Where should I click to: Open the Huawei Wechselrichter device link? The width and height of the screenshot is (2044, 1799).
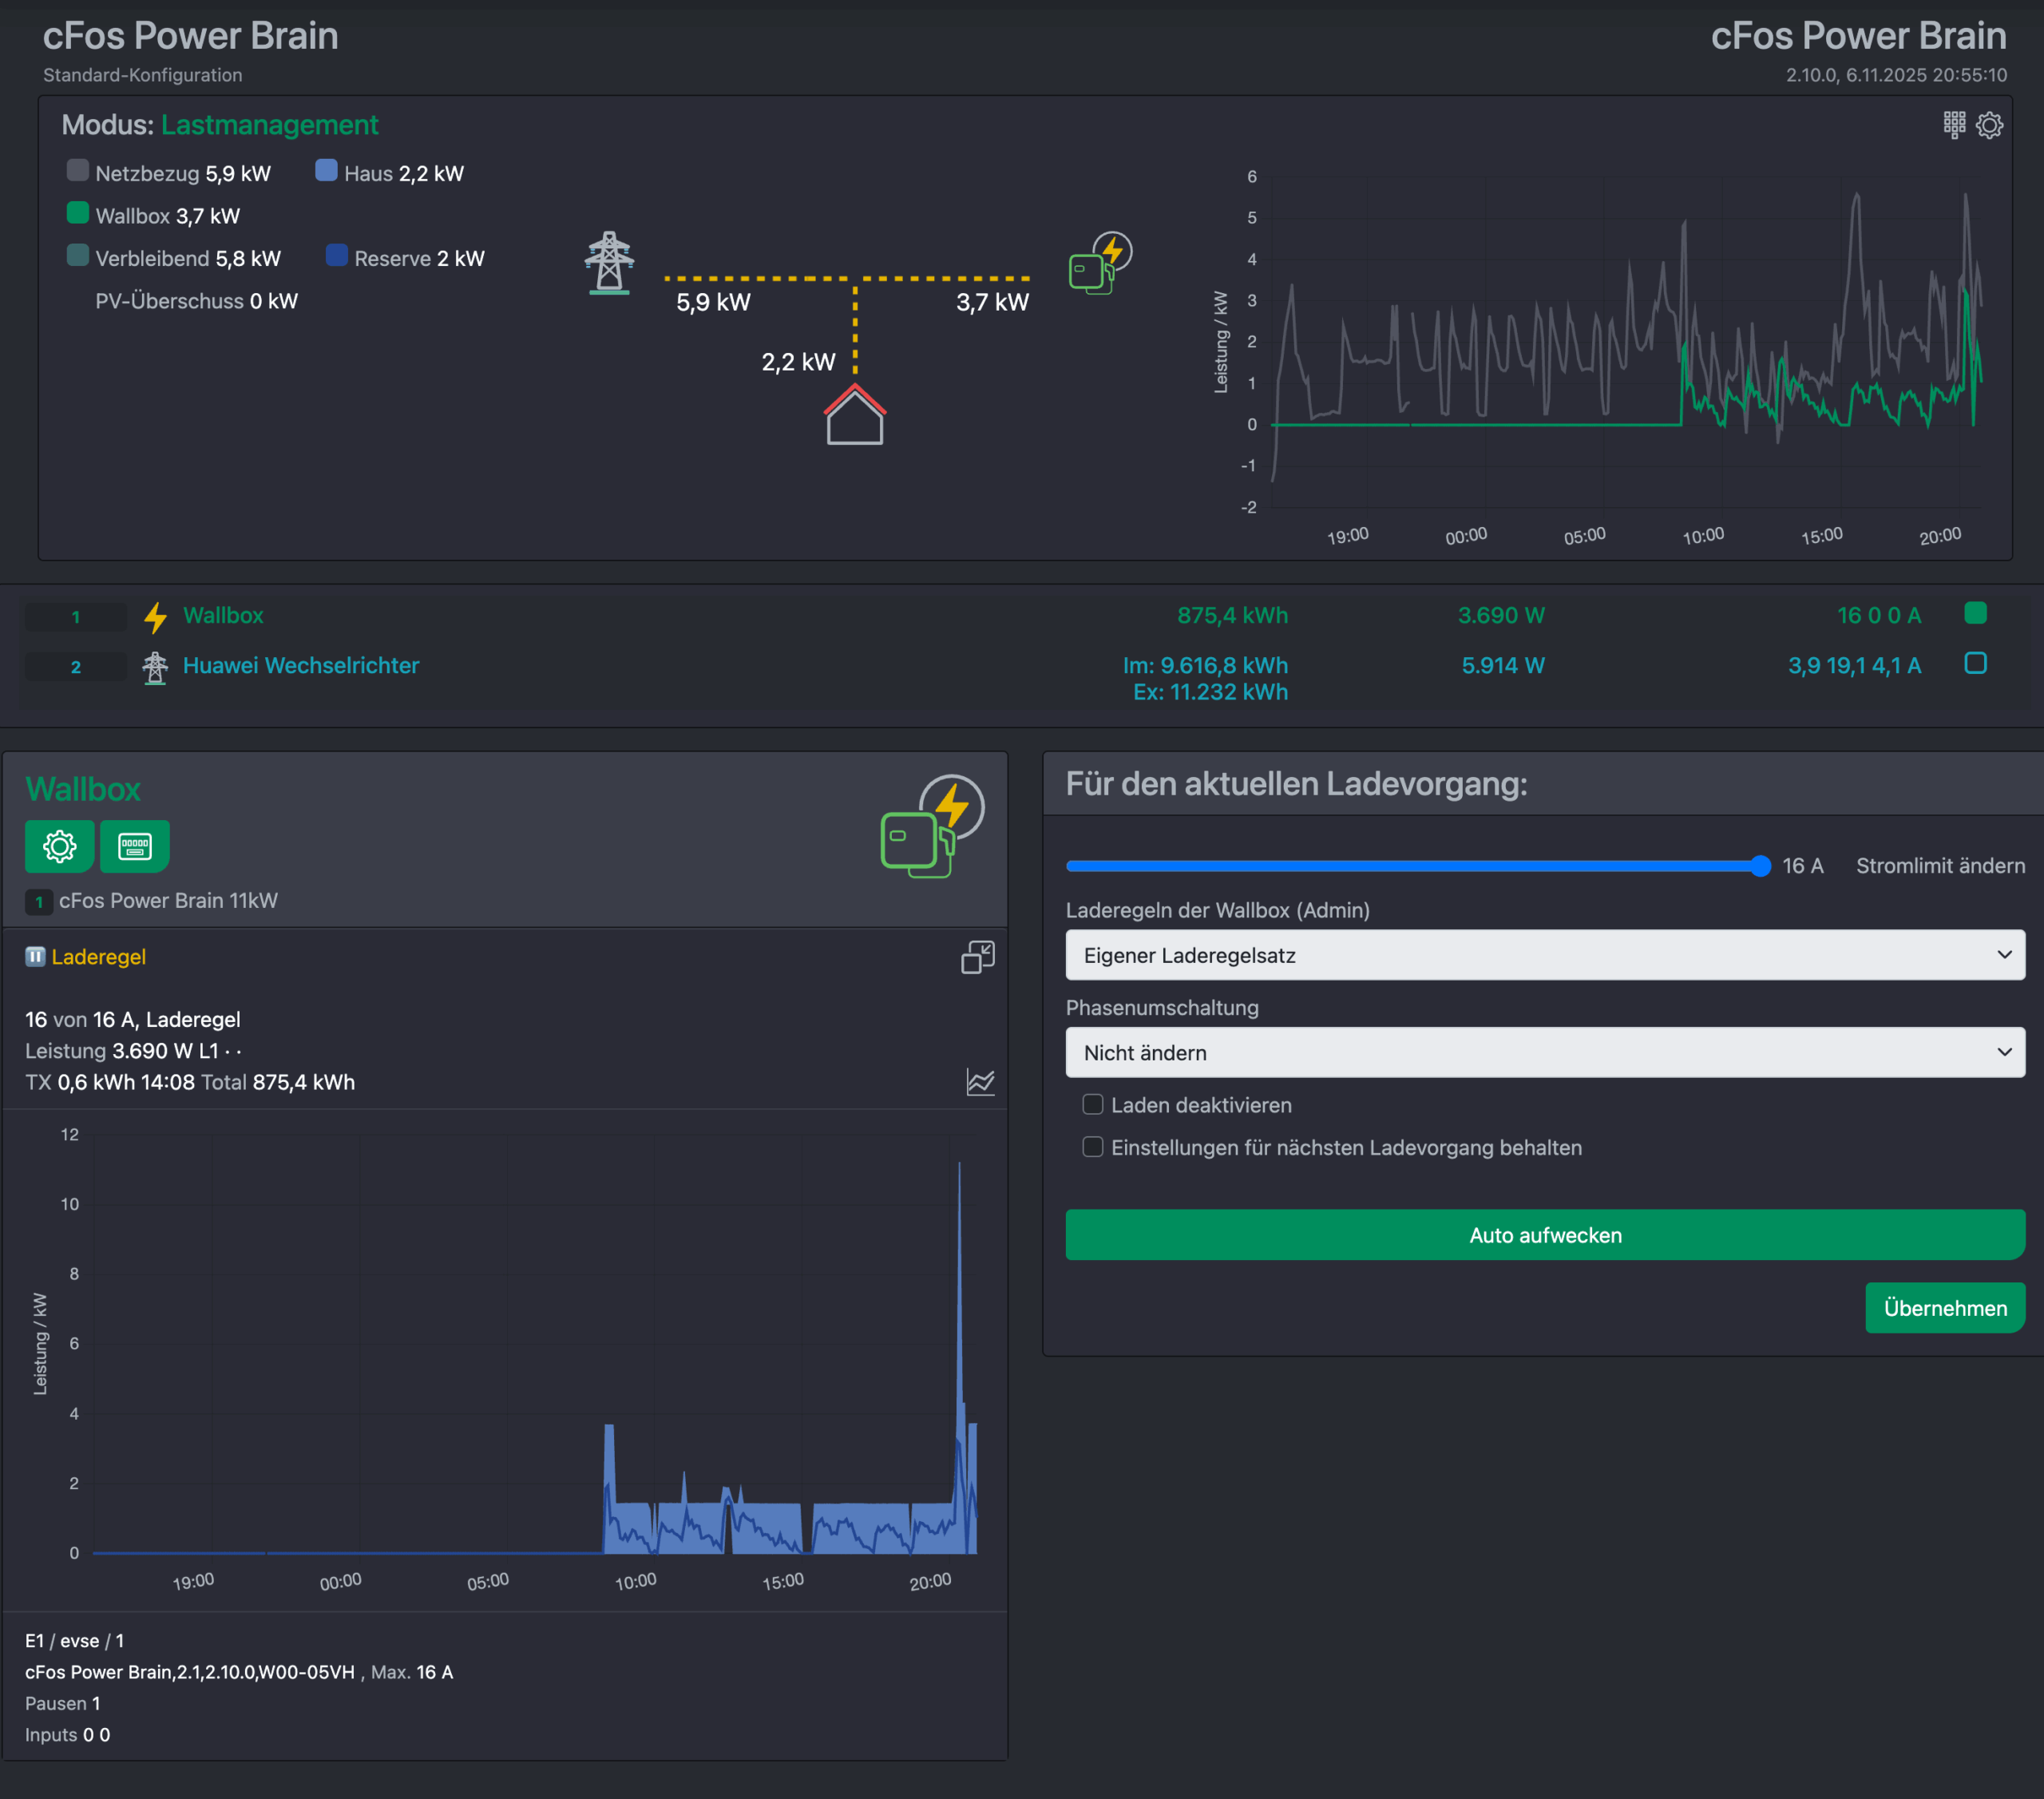pos(301,665)
